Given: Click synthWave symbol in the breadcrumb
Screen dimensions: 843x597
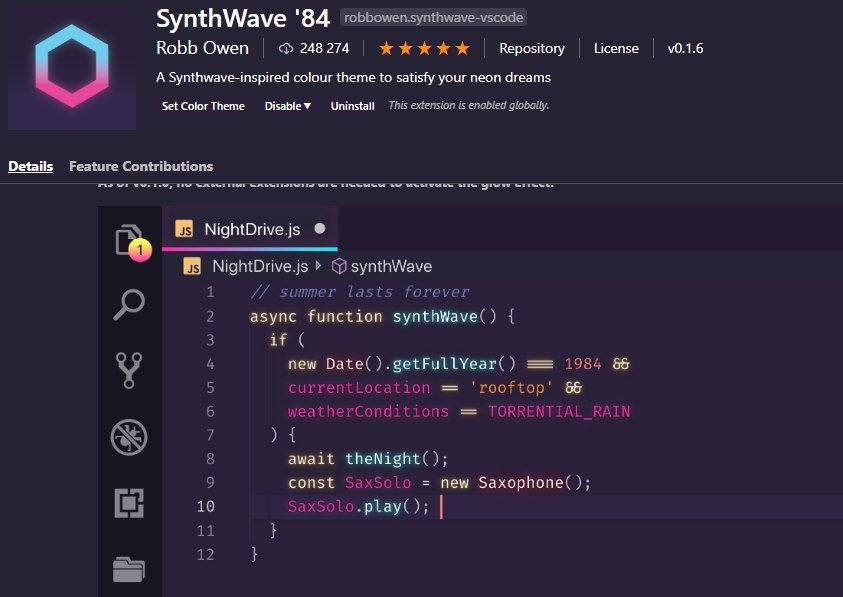Looking at the screenshot, I should point(391,266).
